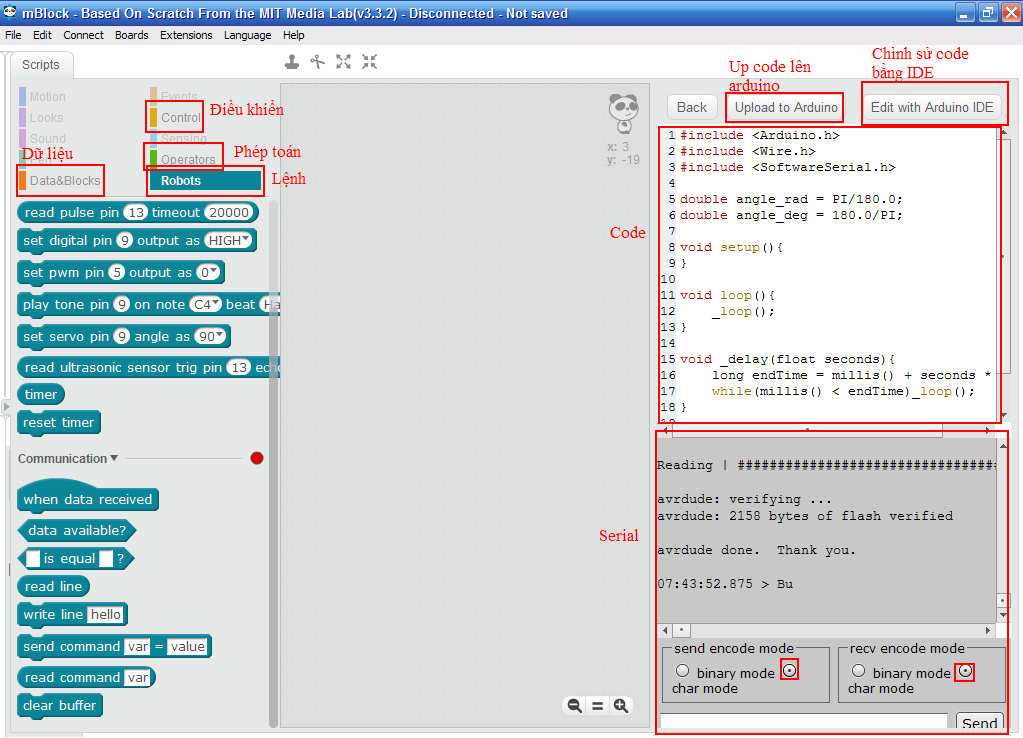The image size is (1023, 738).
Task: Click the Grow sprite expand icon
Action: click(x=343, y=62)
